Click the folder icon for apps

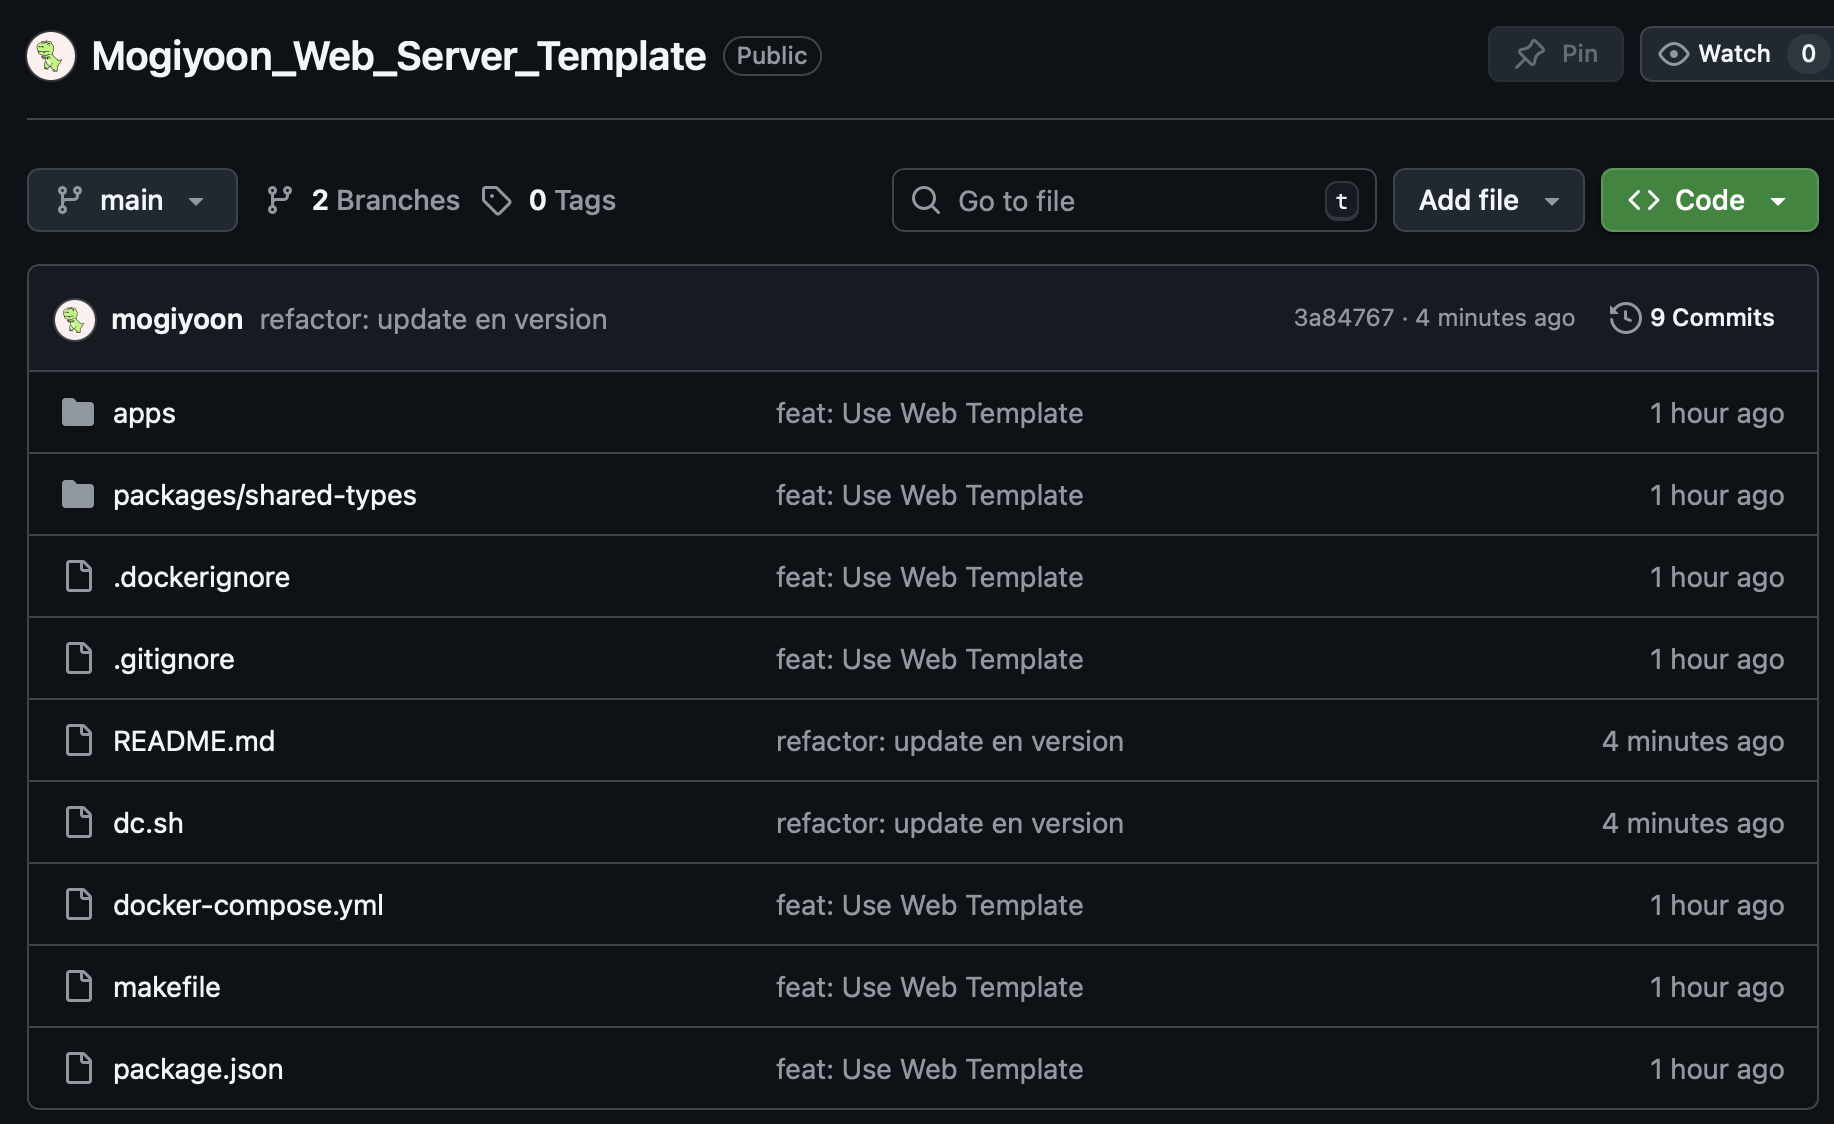click(x=78, y=412)
